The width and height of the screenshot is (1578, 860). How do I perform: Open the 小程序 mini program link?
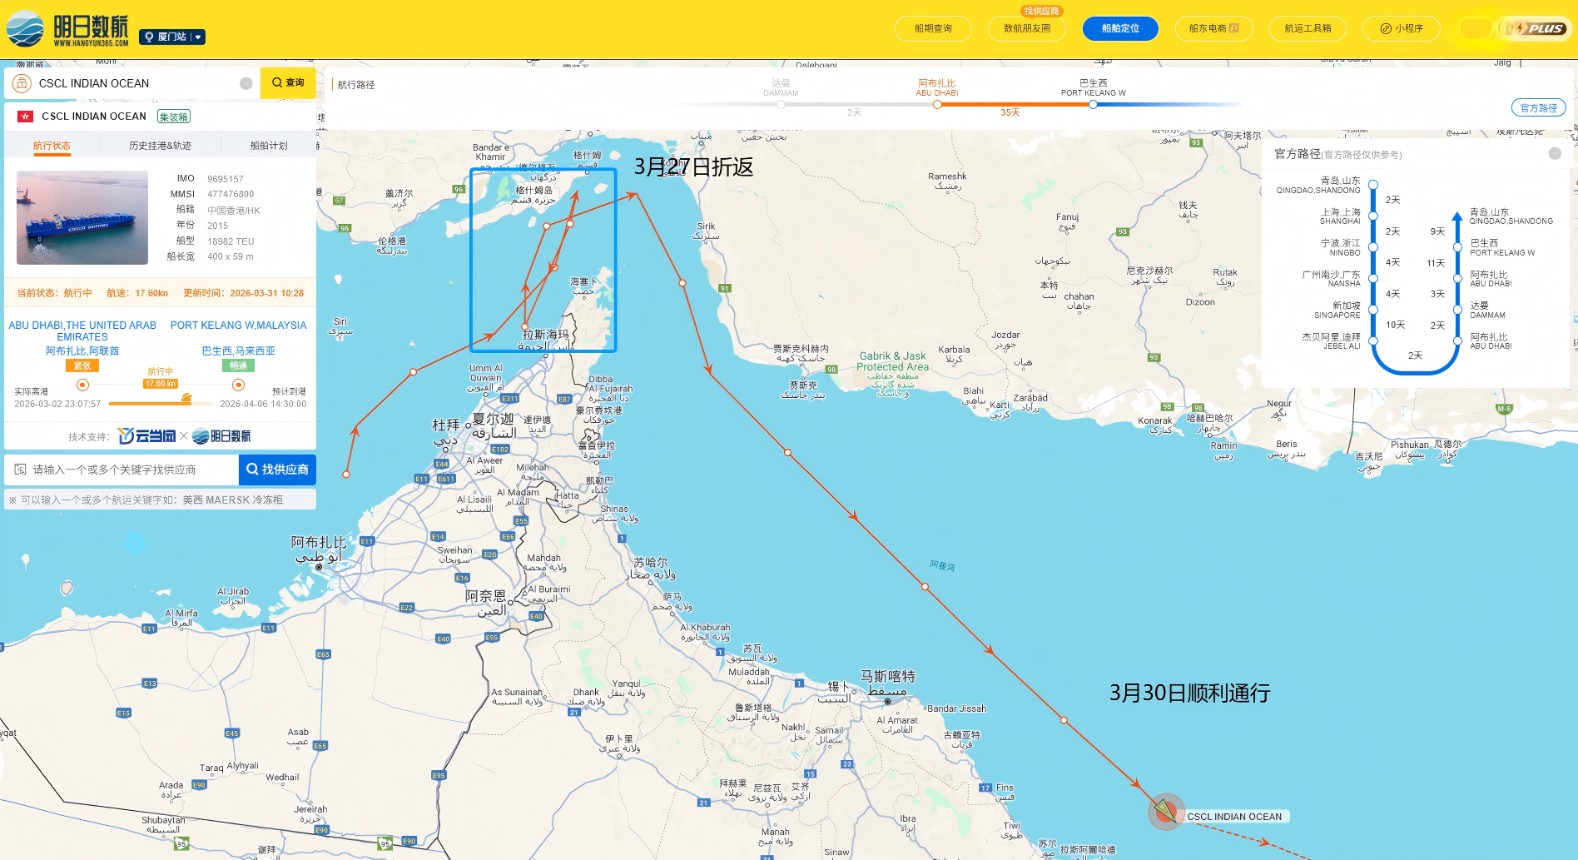click(1401, 29)
